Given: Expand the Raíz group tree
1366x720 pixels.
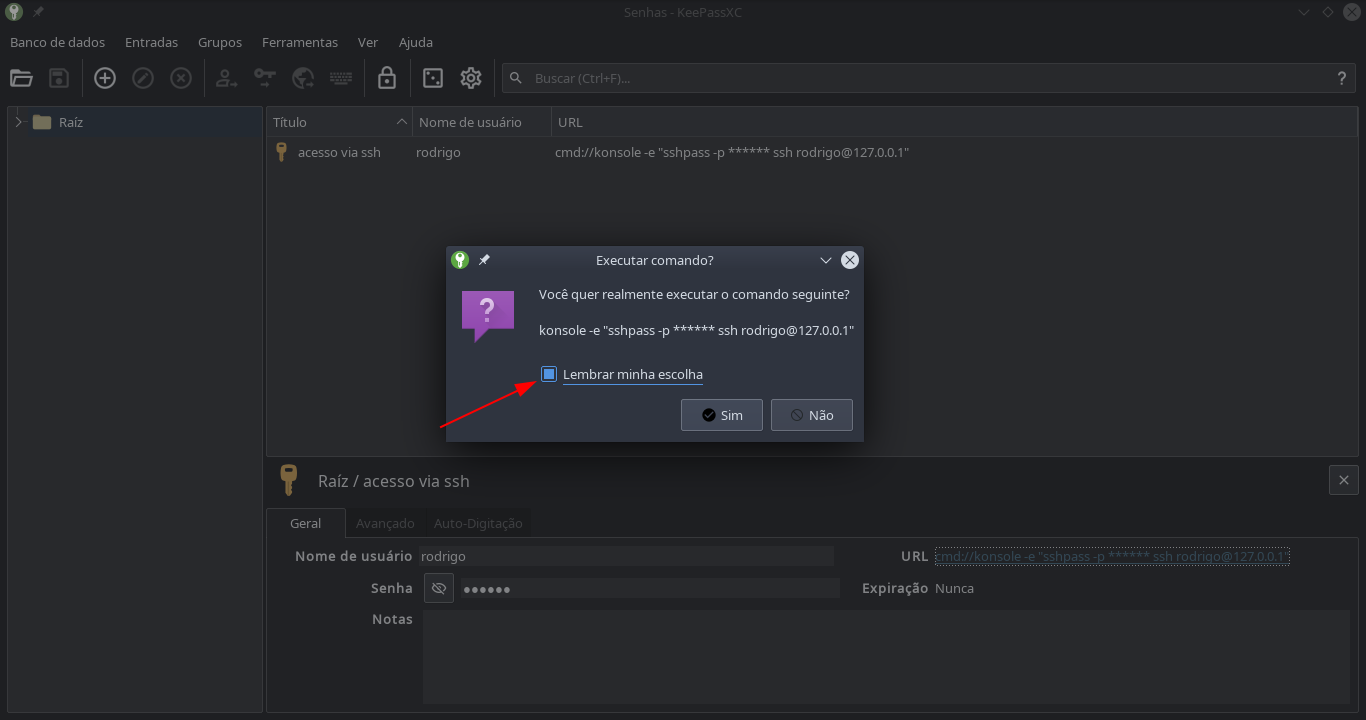Looking at the screenshot, I should [x=18, y=122].
